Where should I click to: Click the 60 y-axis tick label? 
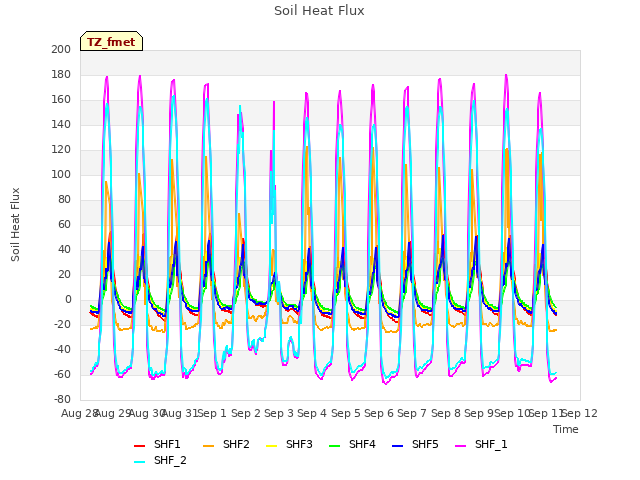[x=64, y=224]
